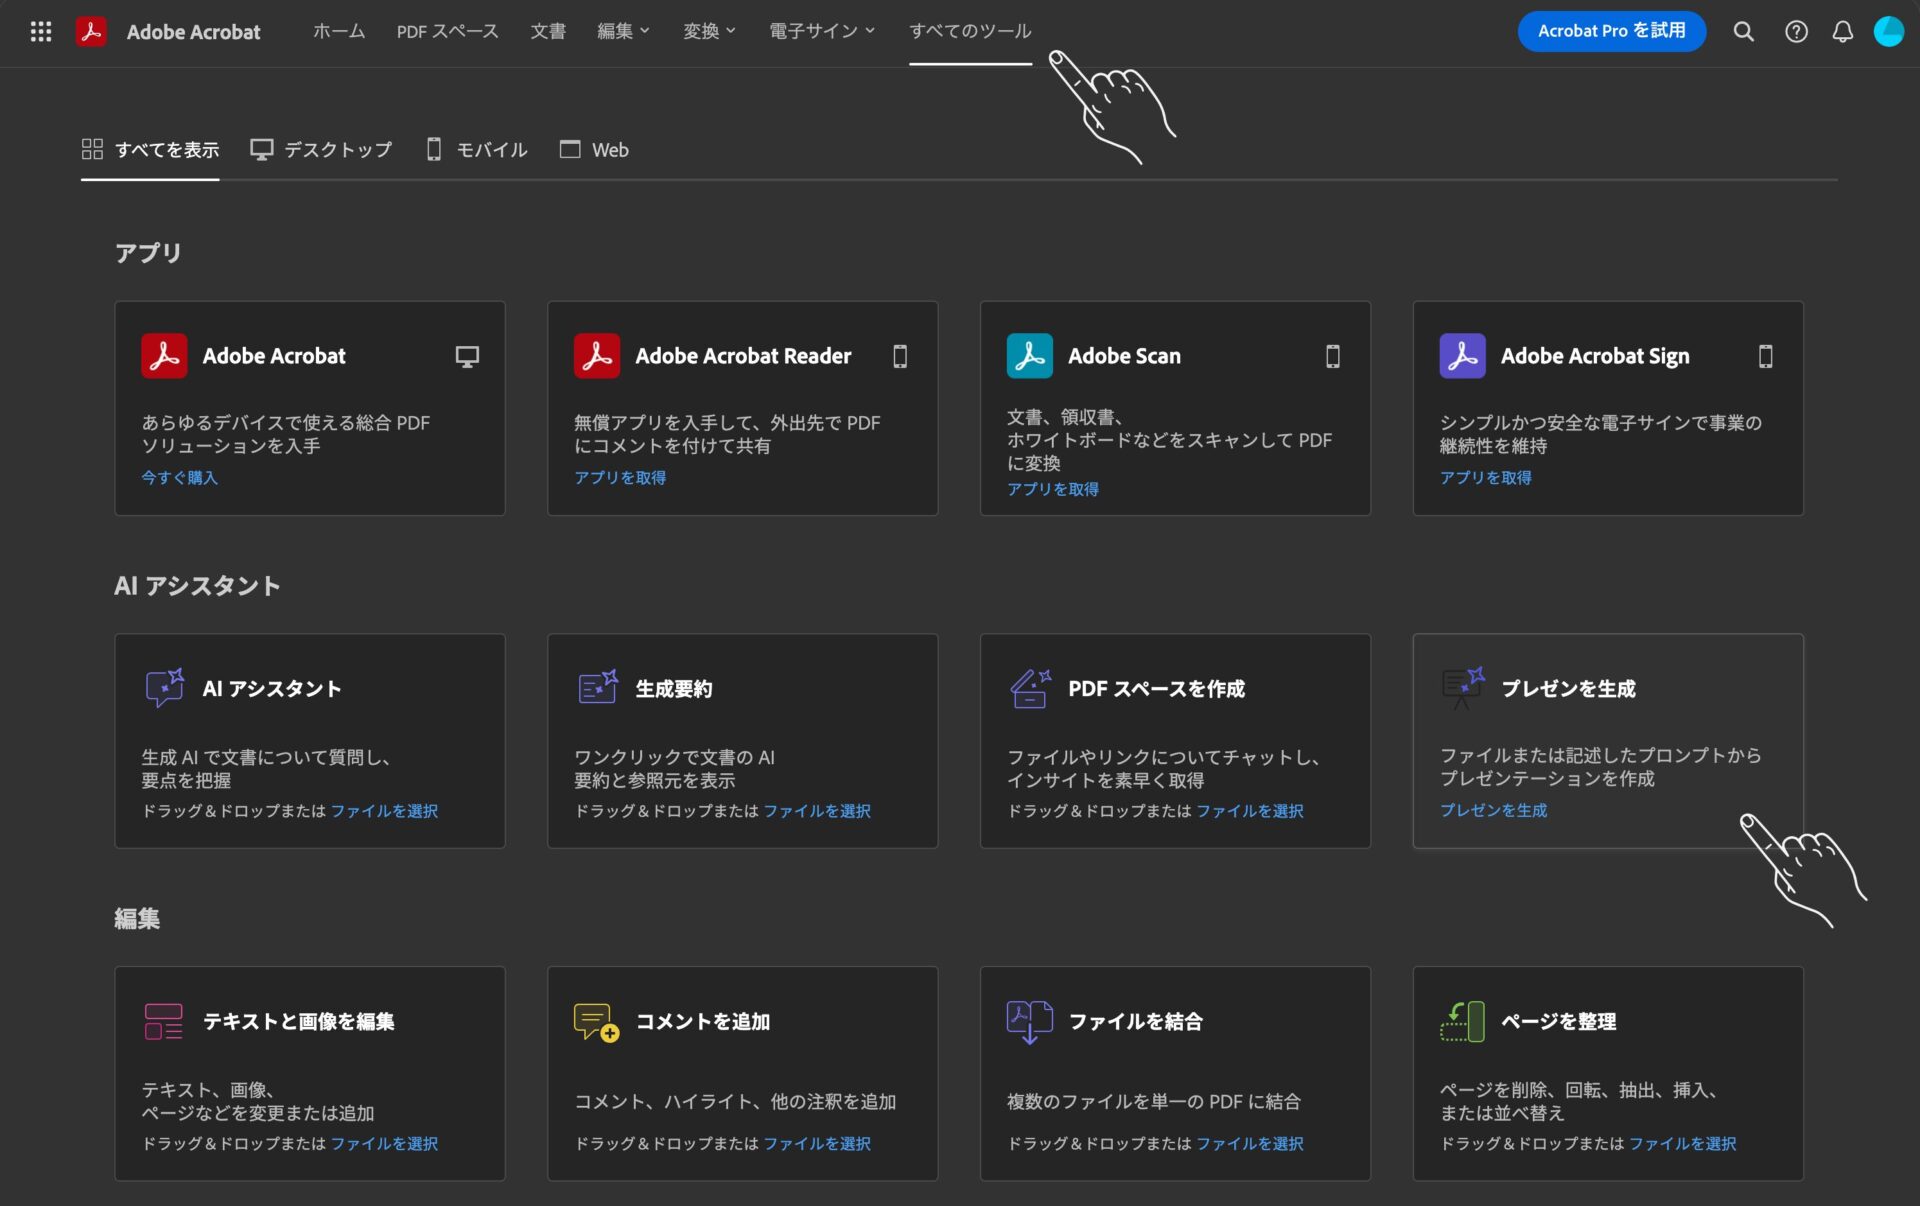Click the Adobe Scan card title
Image resolution: width=1920 pixels, height=1206 pixels.
tap(1124, 356)
